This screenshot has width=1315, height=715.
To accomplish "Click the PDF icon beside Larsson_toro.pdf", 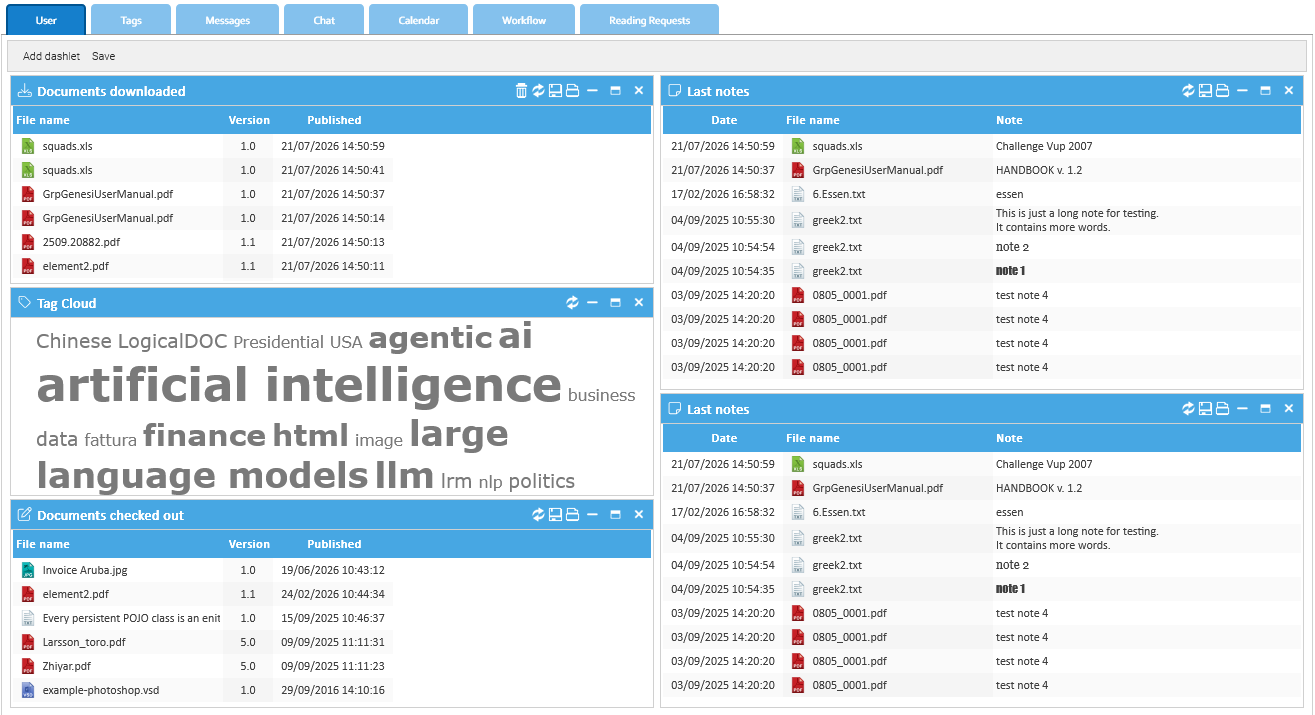I will tap(28, 642).
